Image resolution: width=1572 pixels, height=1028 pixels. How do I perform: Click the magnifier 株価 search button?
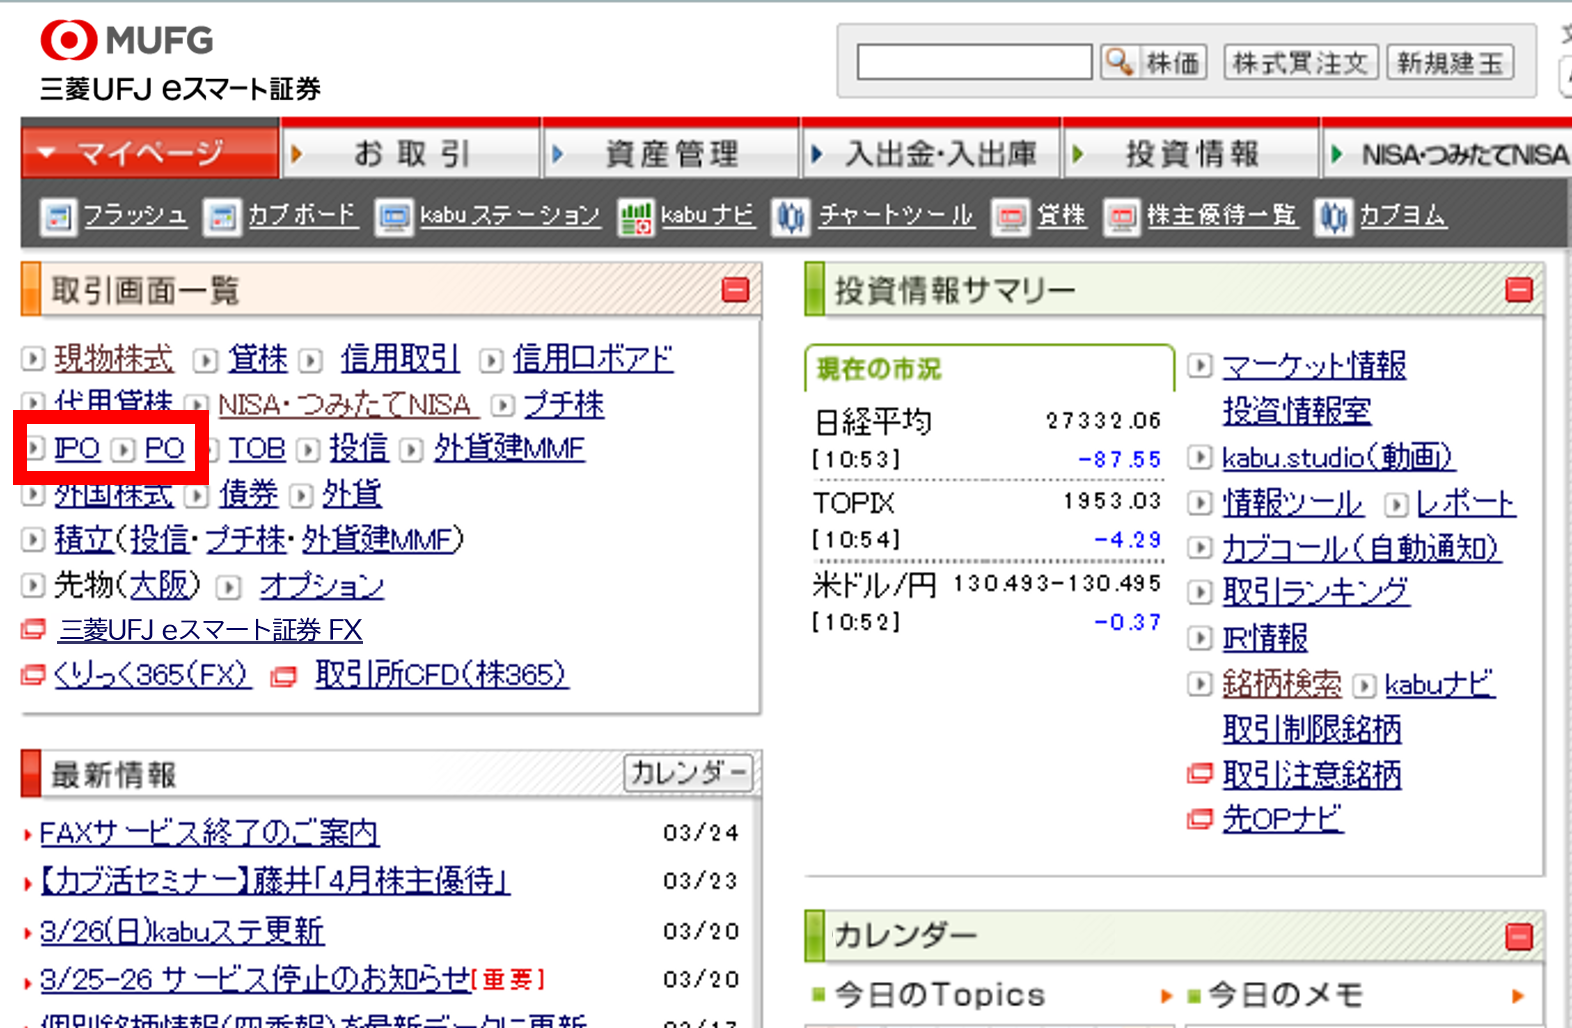[1153, 62]
